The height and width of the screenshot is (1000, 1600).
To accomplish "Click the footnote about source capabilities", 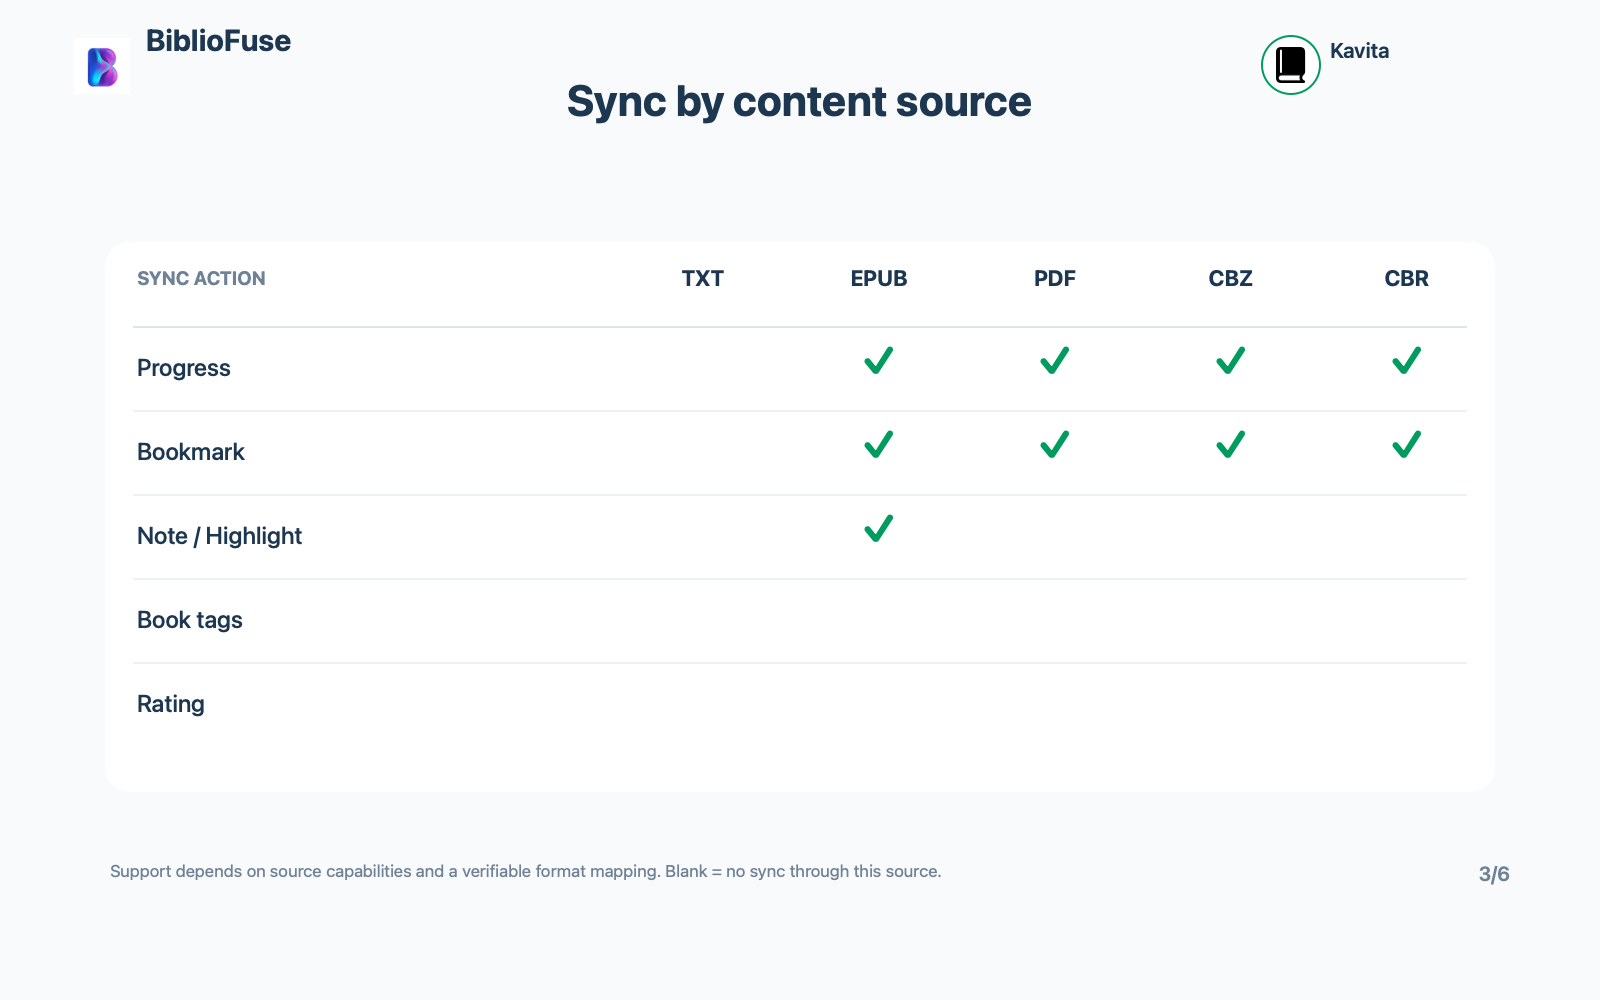I will (526, 872).
